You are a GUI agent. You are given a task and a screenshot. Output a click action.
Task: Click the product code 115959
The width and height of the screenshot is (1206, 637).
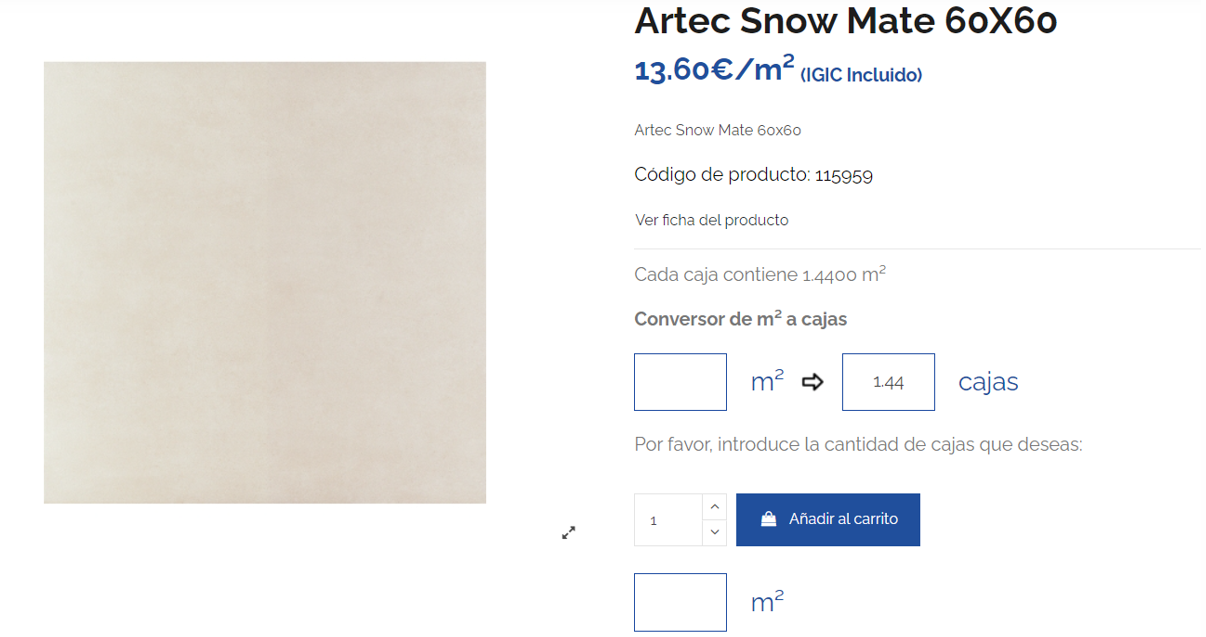[x=844, y=176]
